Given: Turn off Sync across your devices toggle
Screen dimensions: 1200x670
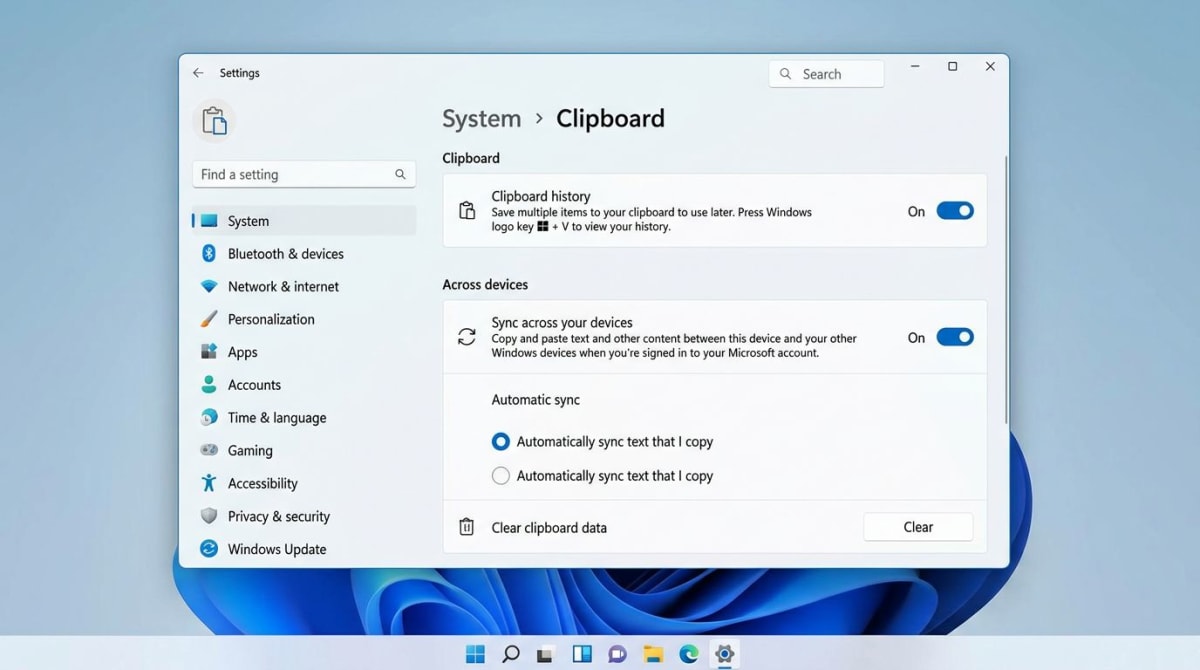Looking at the screenshot, I should coord(955,337).
